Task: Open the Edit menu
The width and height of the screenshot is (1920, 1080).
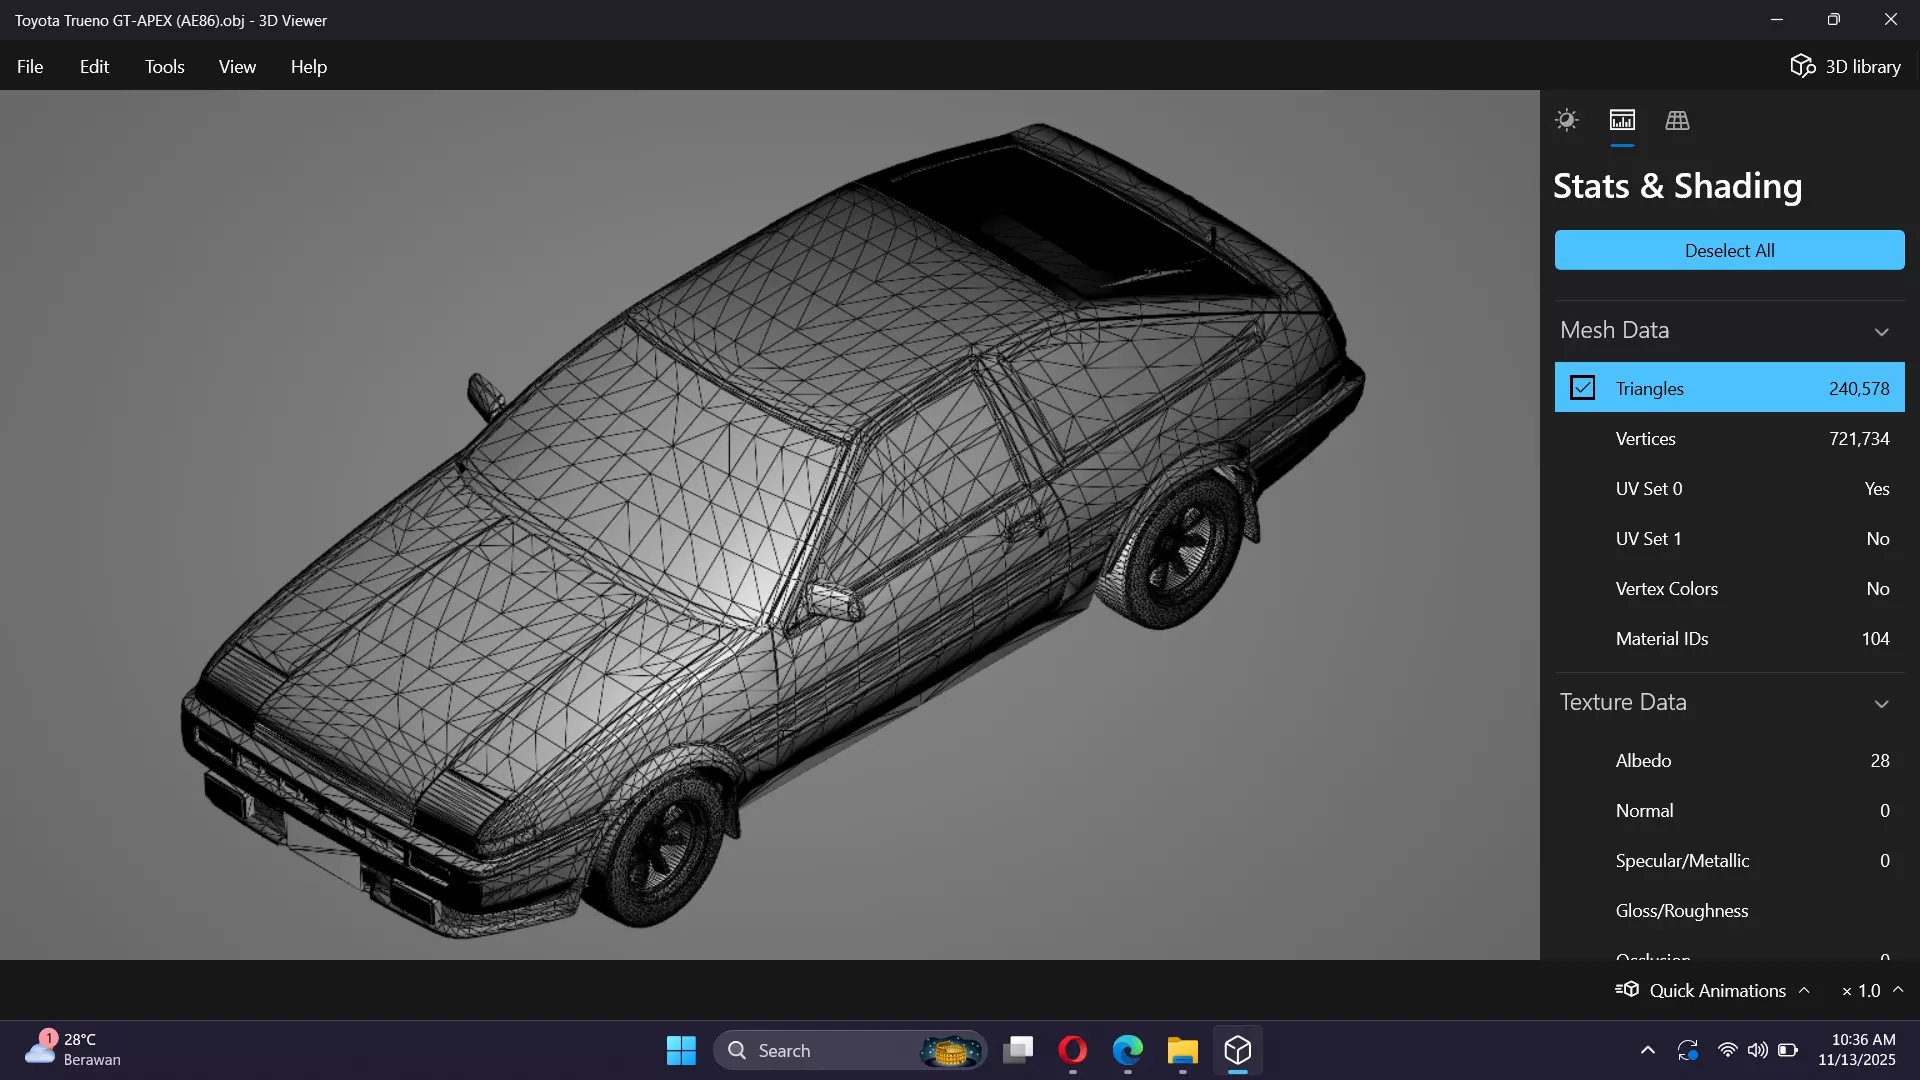Action: pos(94,66)
